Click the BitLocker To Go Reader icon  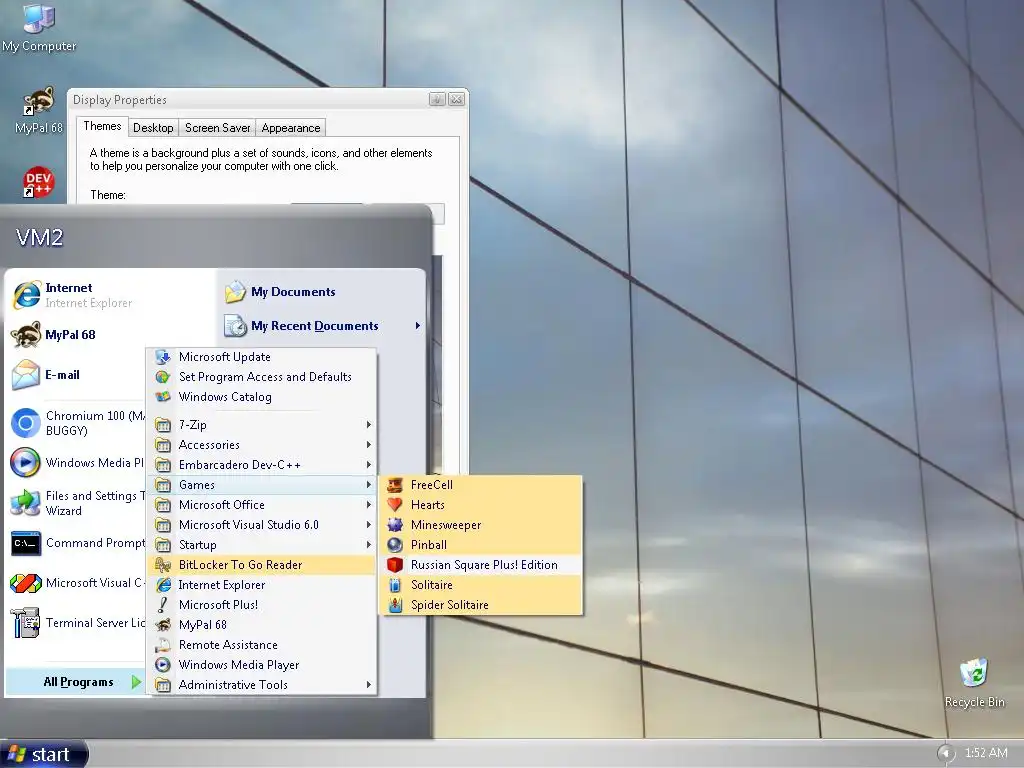click(x=163, y=565)
